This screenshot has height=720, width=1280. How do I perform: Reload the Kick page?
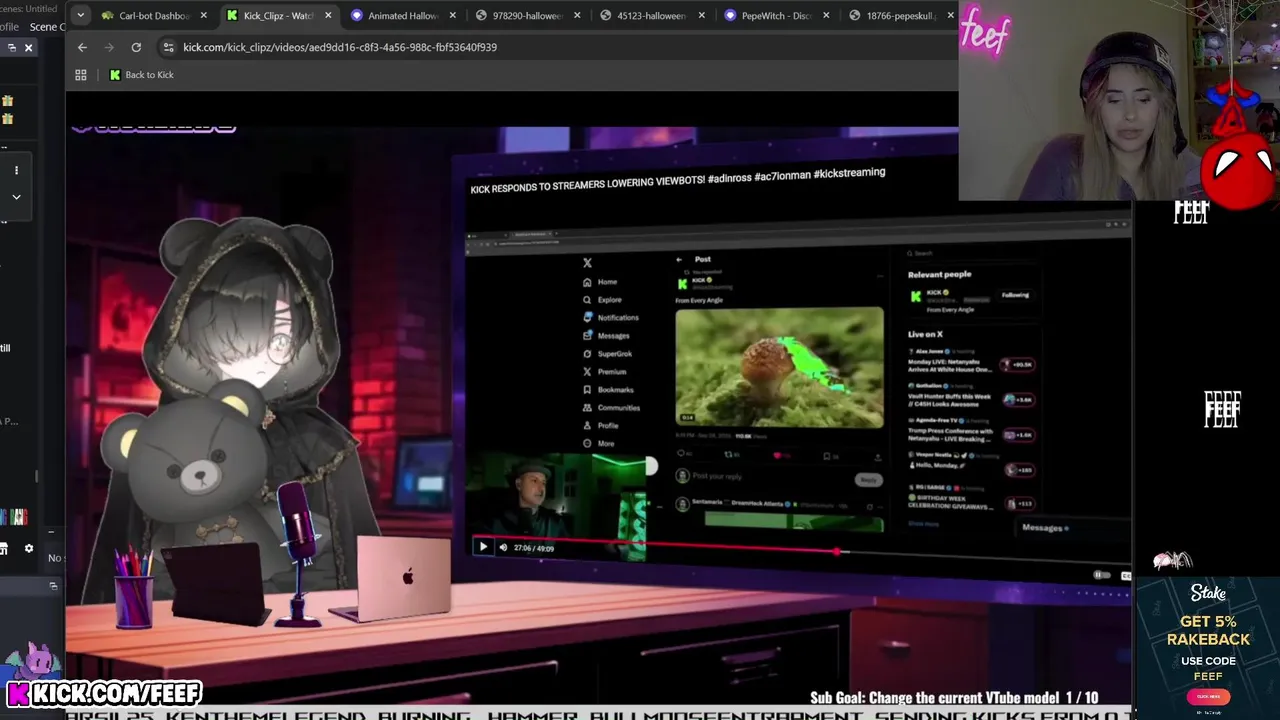[x=136, y=47]
